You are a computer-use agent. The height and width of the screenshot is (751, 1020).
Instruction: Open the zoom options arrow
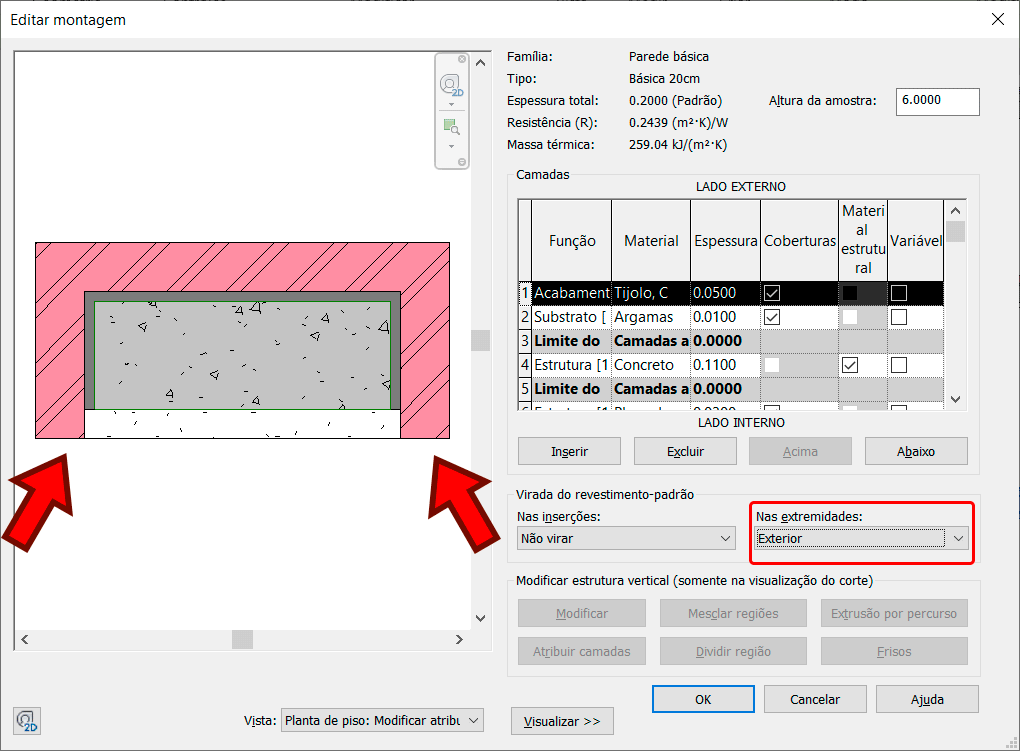tap(451, 146)
